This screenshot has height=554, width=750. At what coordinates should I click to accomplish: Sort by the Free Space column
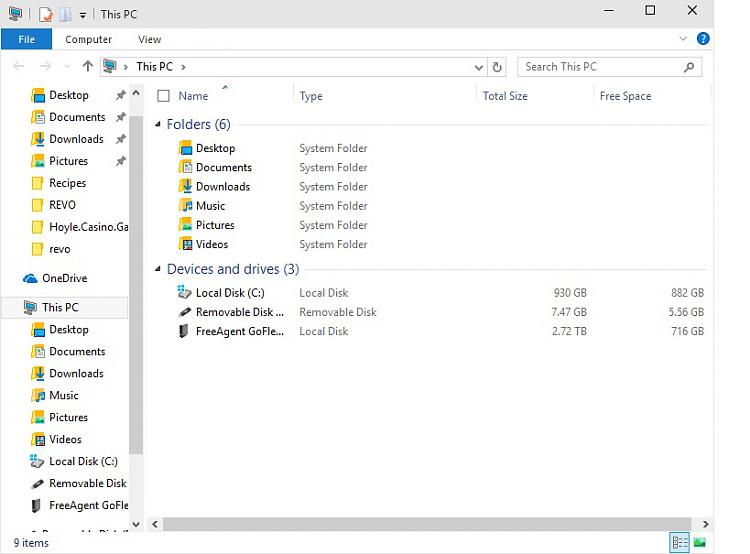click(x=625, y=96)
